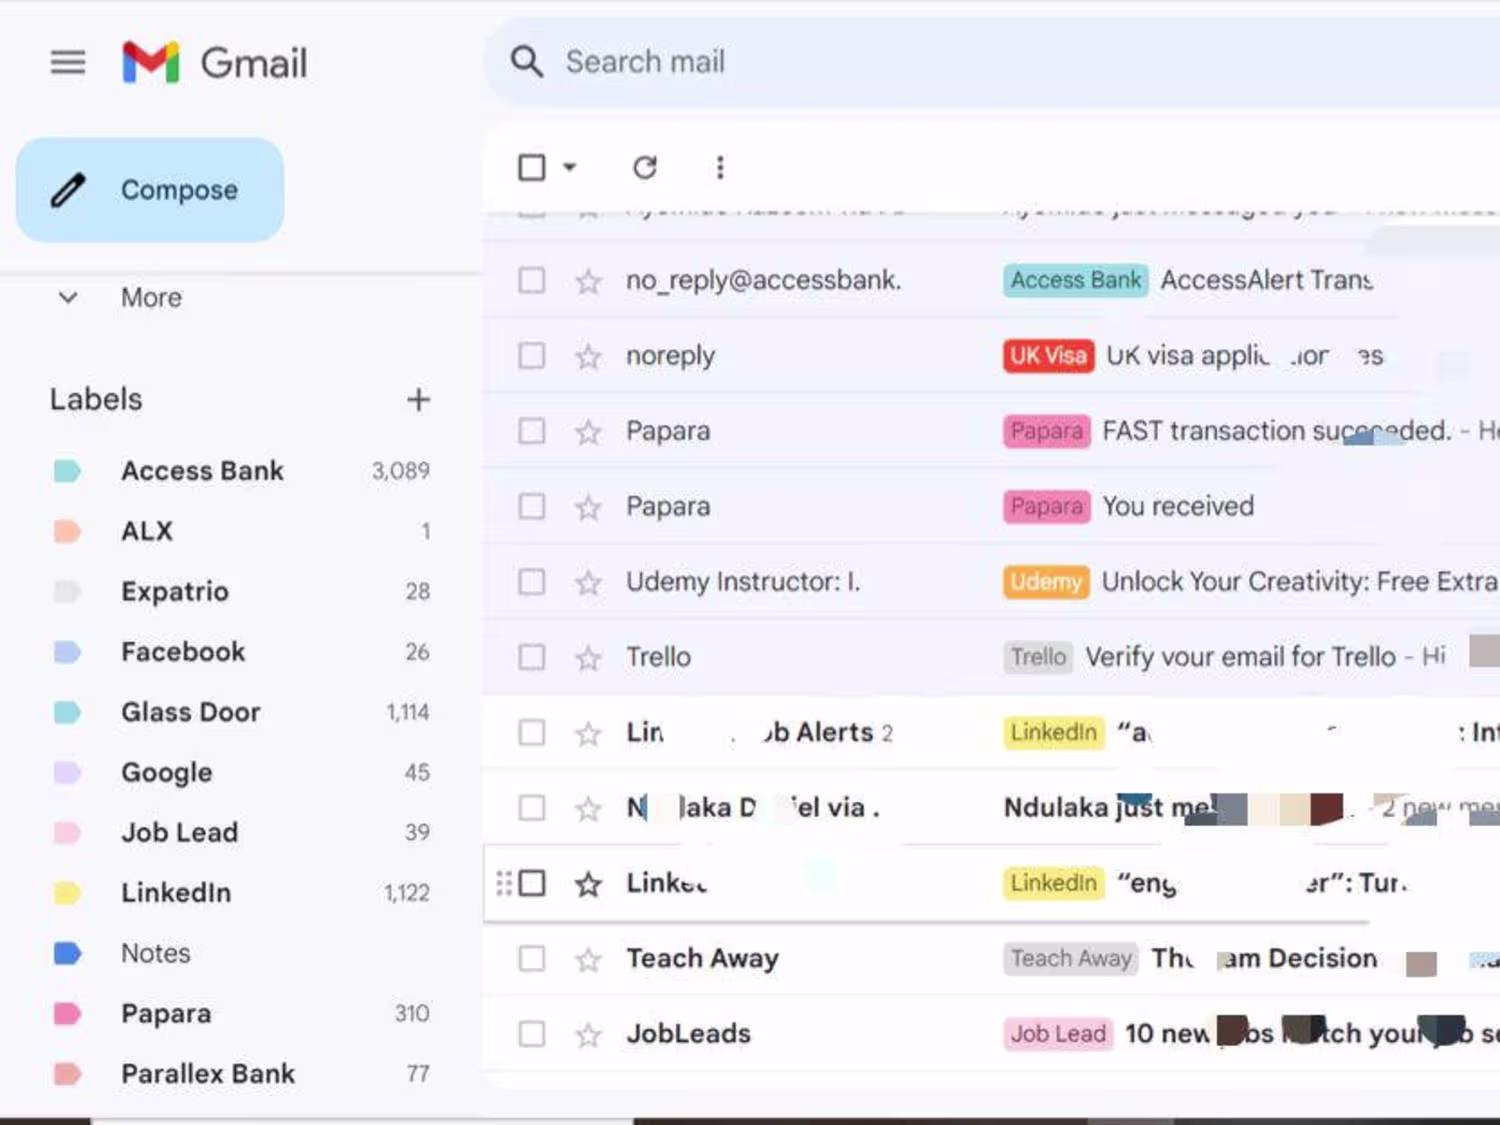The image size is (1500, 1125).
Task: Select the Udemy Instructor email checkbox
Action: click(532, 582)
